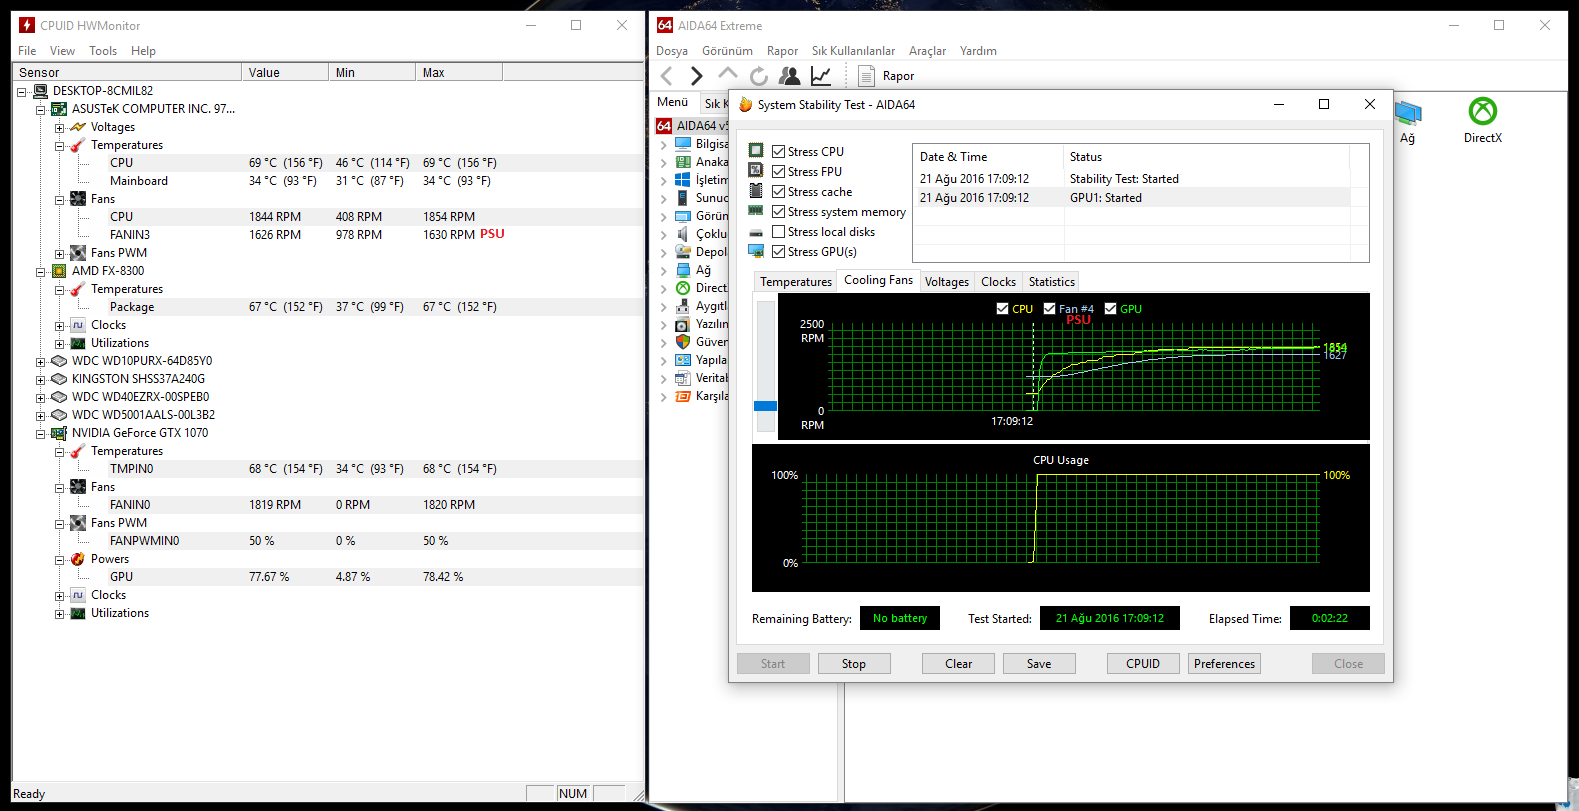The width and height of the screenshot is (1579, 811).
Task: Click the AIDA64 forward navigation arrow
Action: click(697, 76)
